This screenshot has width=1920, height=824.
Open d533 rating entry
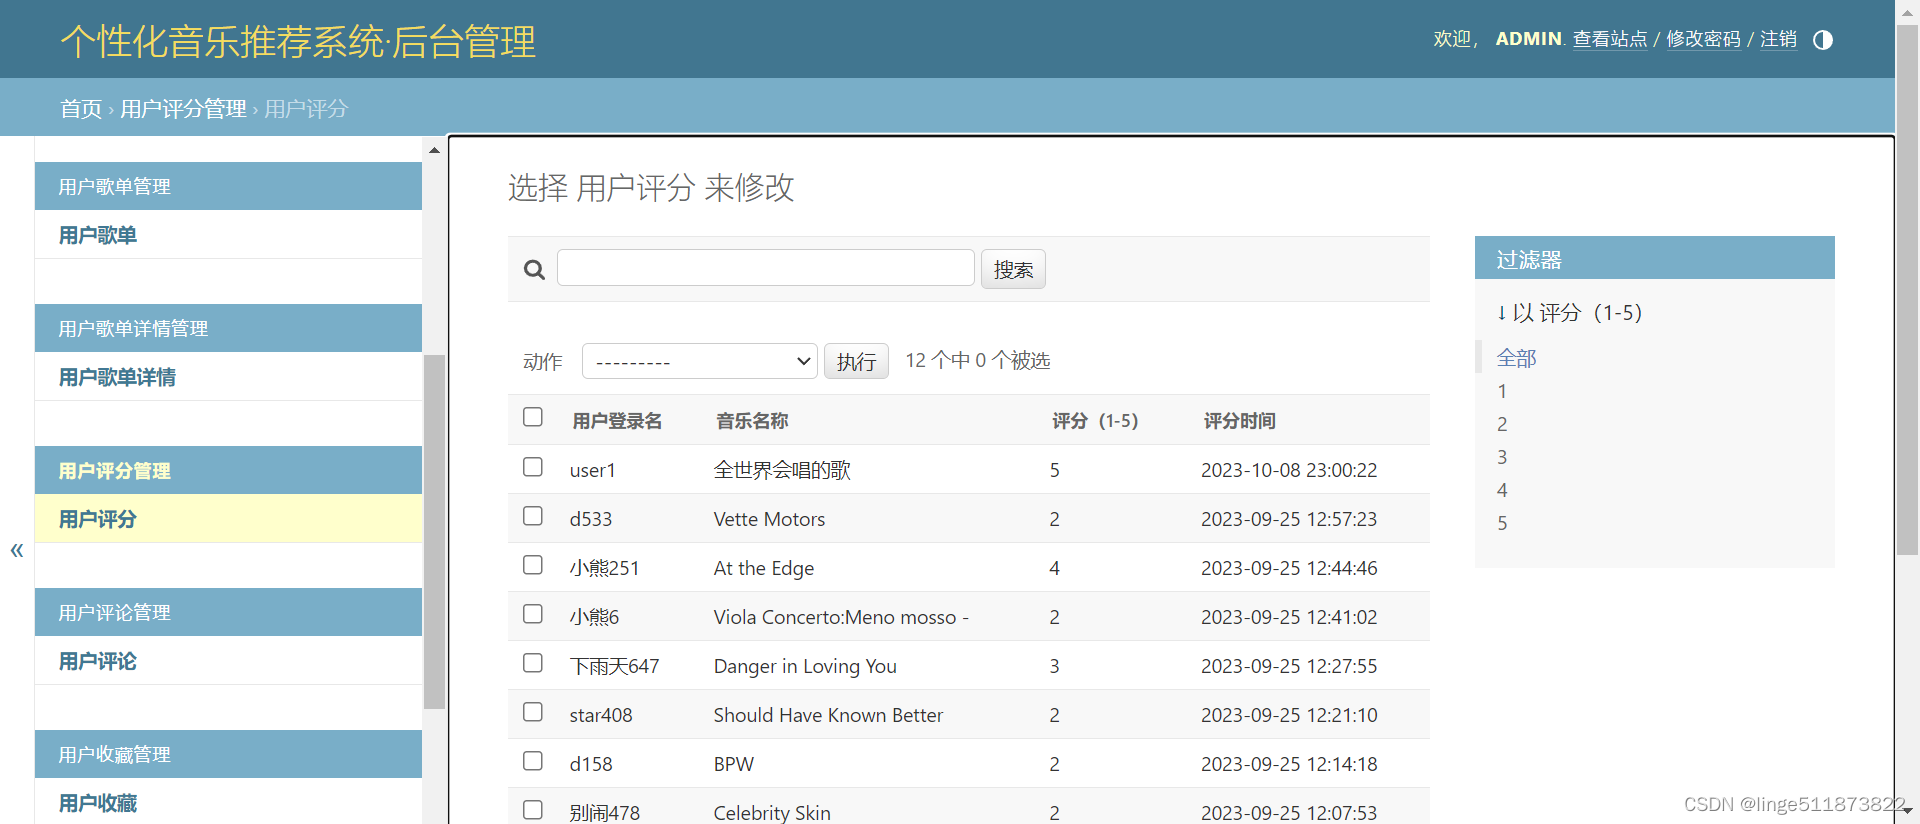point(591,519)
